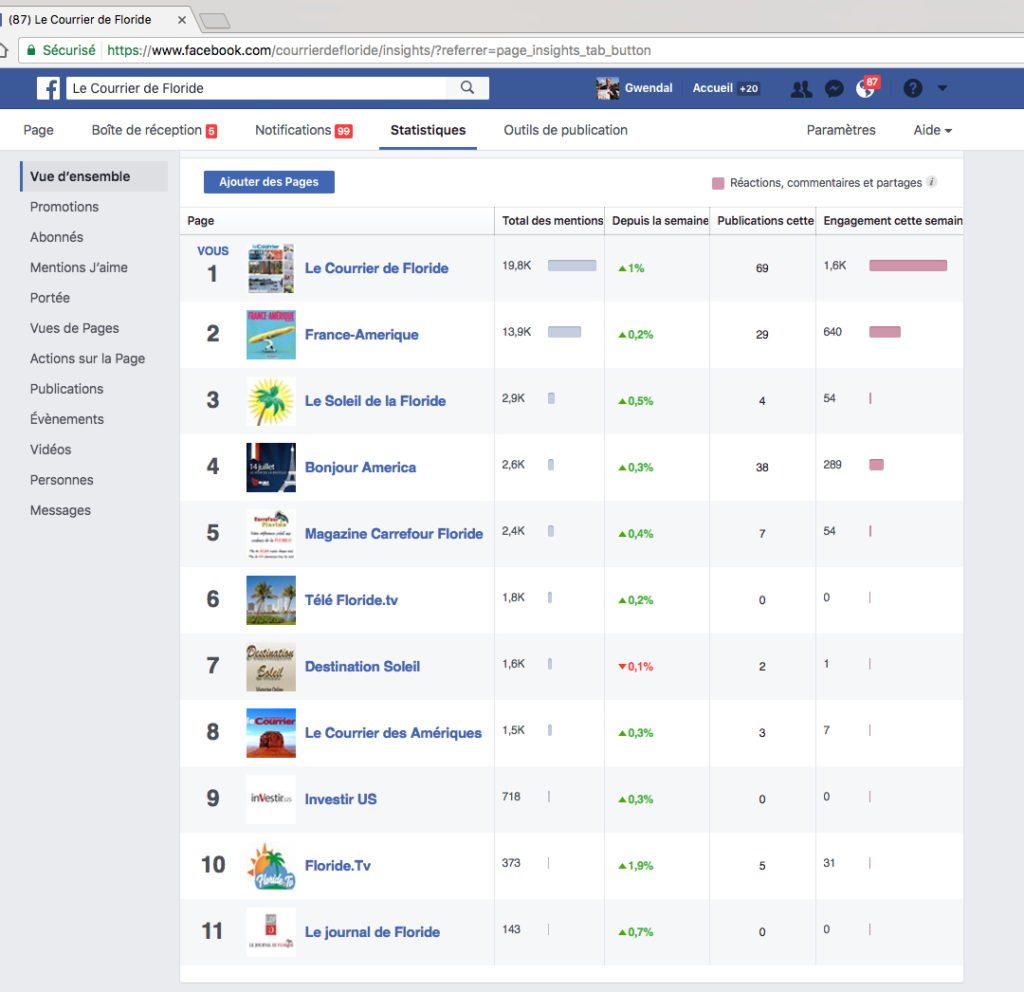Open the Télé Floride.tv link
The image size is (1024, 992).
point(351,600)
